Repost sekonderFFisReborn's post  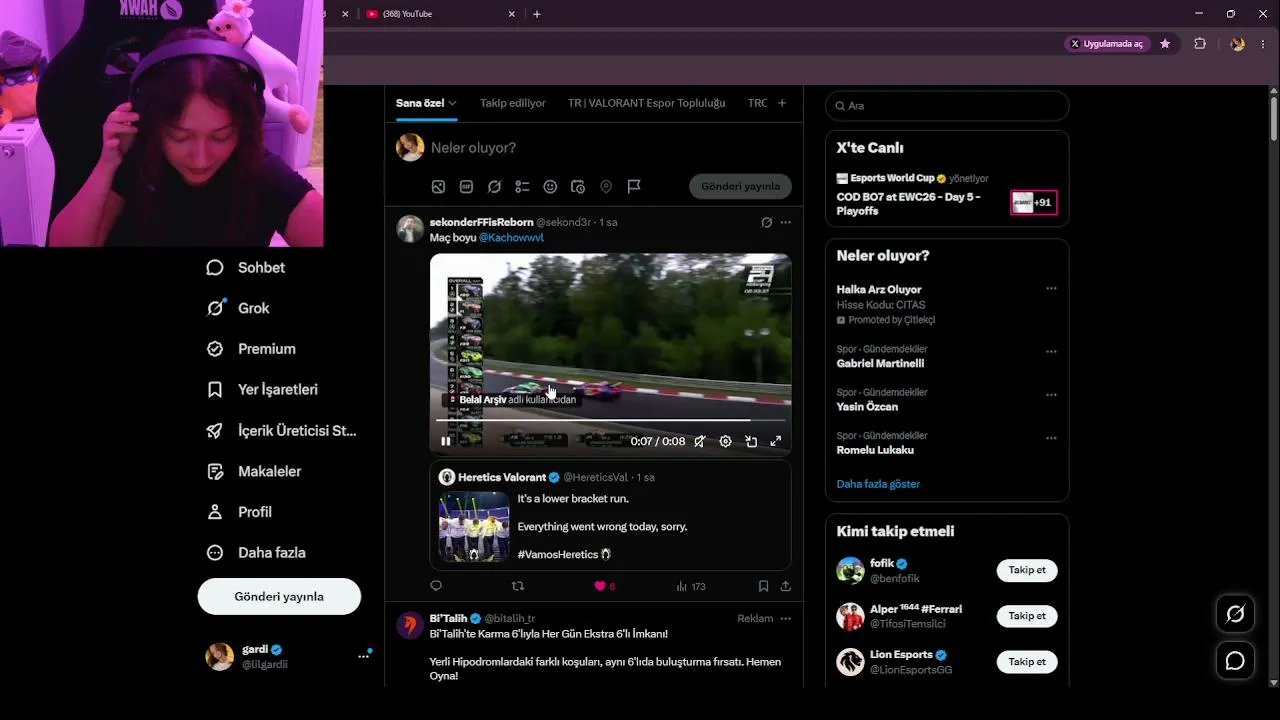click(x=518, y=586)
